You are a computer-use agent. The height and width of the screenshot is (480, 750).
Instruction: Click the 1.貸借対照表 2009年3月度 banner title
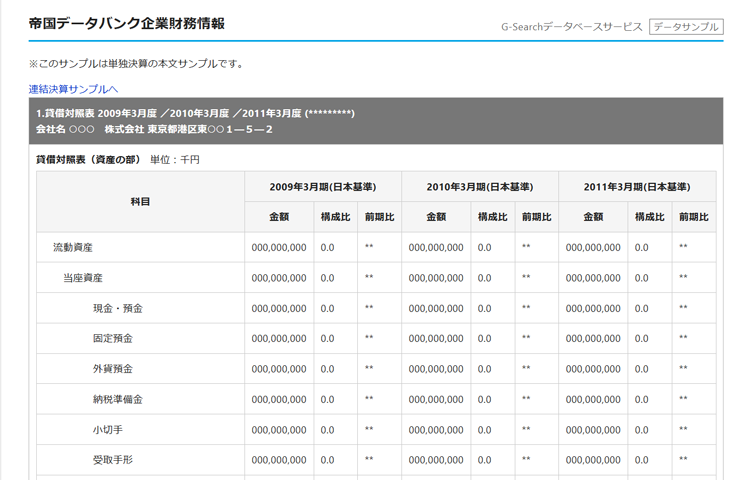(x=195, y=113)
